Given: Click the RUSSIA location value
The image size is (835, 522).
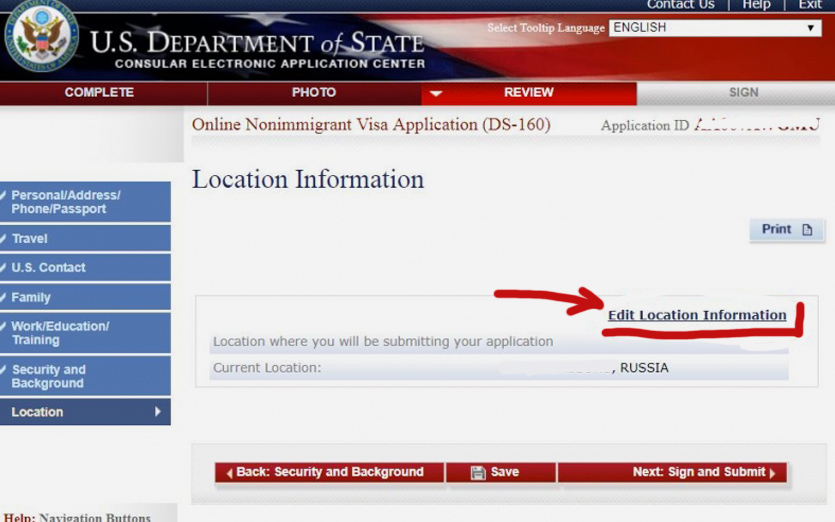Looking at the screenshot, I should [644, 368].
